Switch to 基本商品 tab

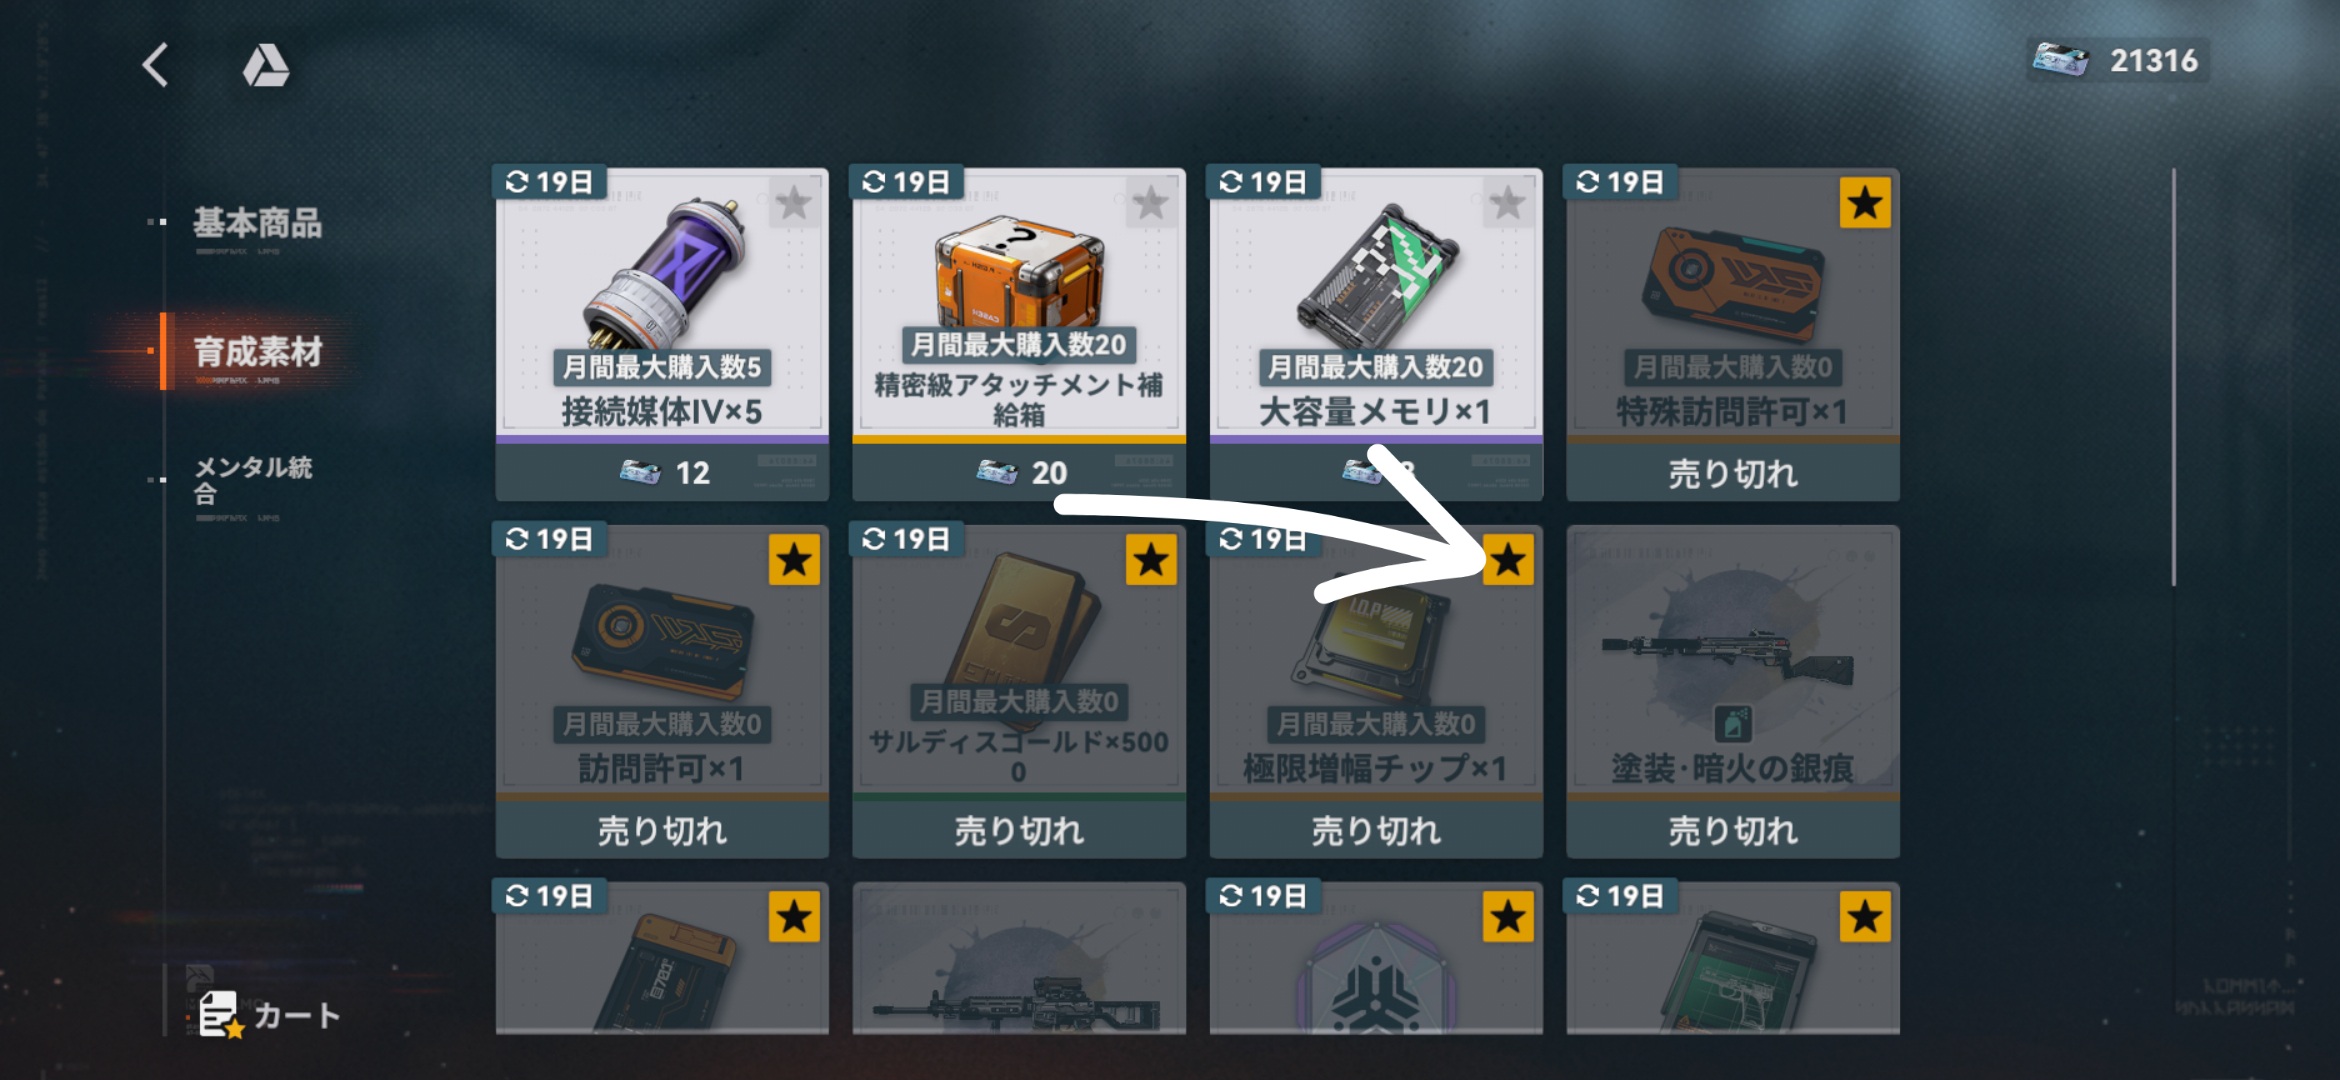coord(257,222)
